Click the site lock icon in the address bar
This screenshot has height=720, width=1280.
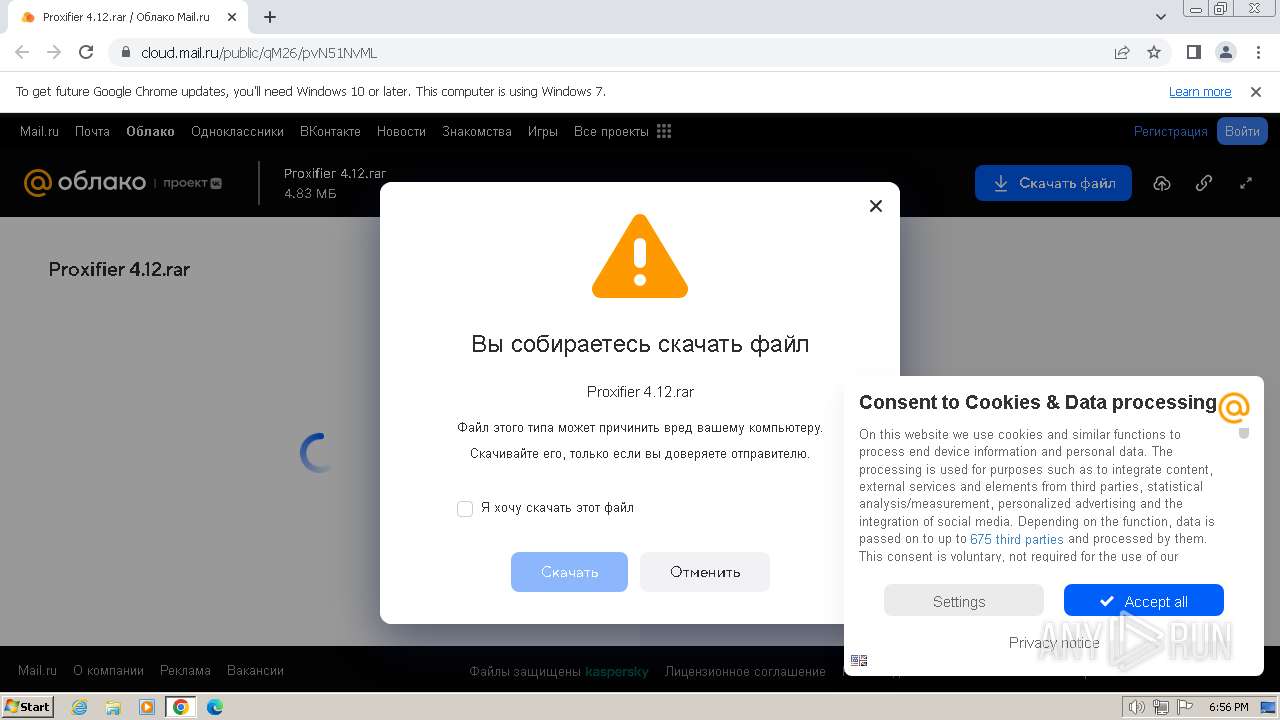(x=125, y=52)
